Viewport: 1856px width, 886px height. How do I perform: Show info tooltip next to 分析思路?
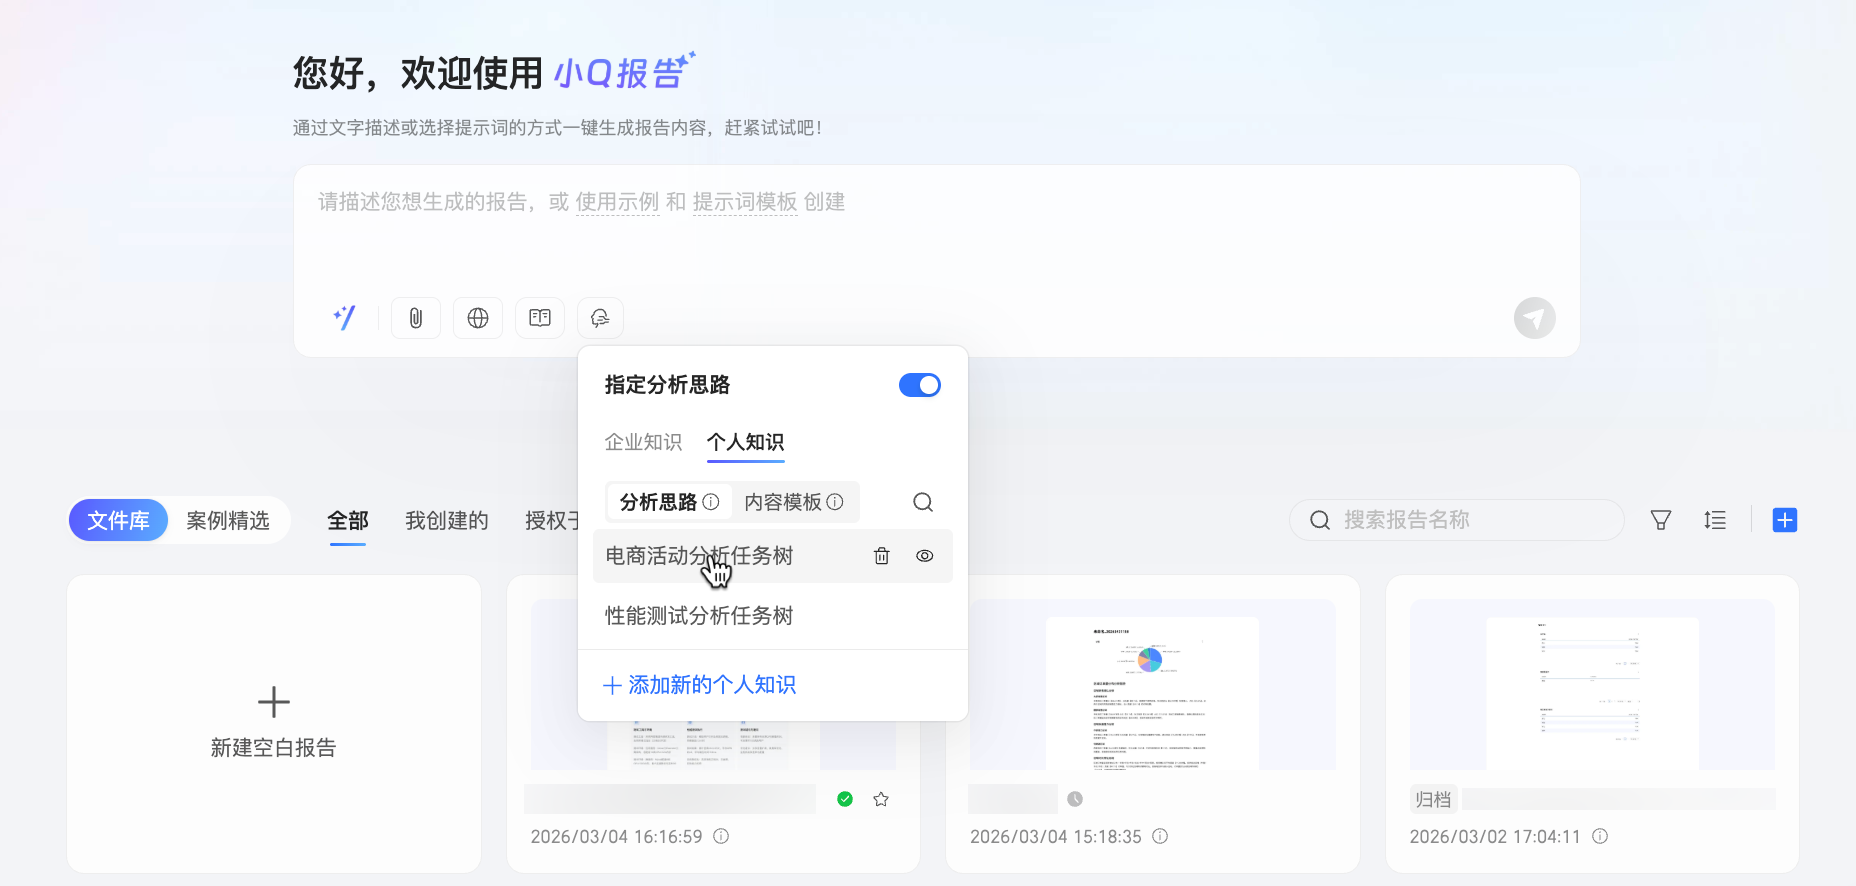pyautogui.click(x=711, y=502)
